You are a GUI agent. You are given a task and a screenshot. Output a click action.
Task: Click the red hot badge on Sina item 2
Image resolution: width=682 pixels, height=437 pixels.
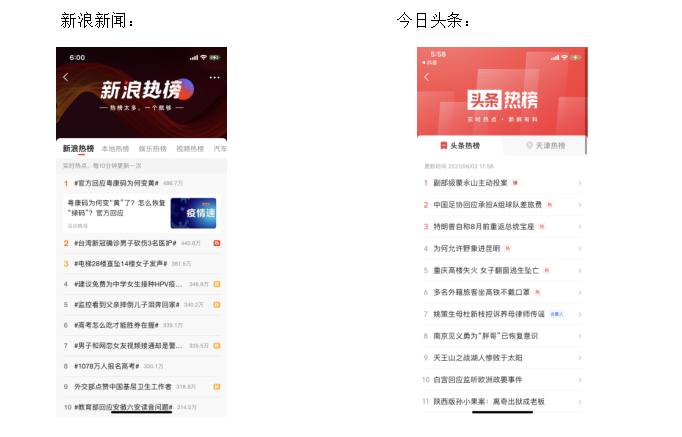(x=217, y=243)
